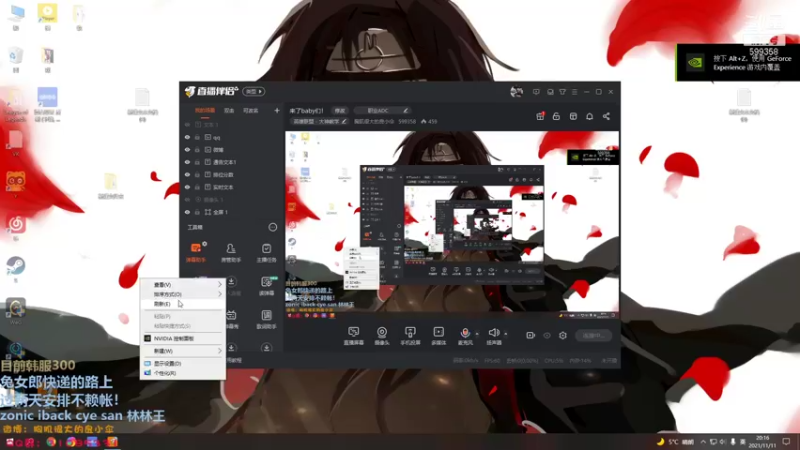Open 个性化(R) personalize entry
The height and width of the screenshot is (450, 800).
tap(183, 373)
